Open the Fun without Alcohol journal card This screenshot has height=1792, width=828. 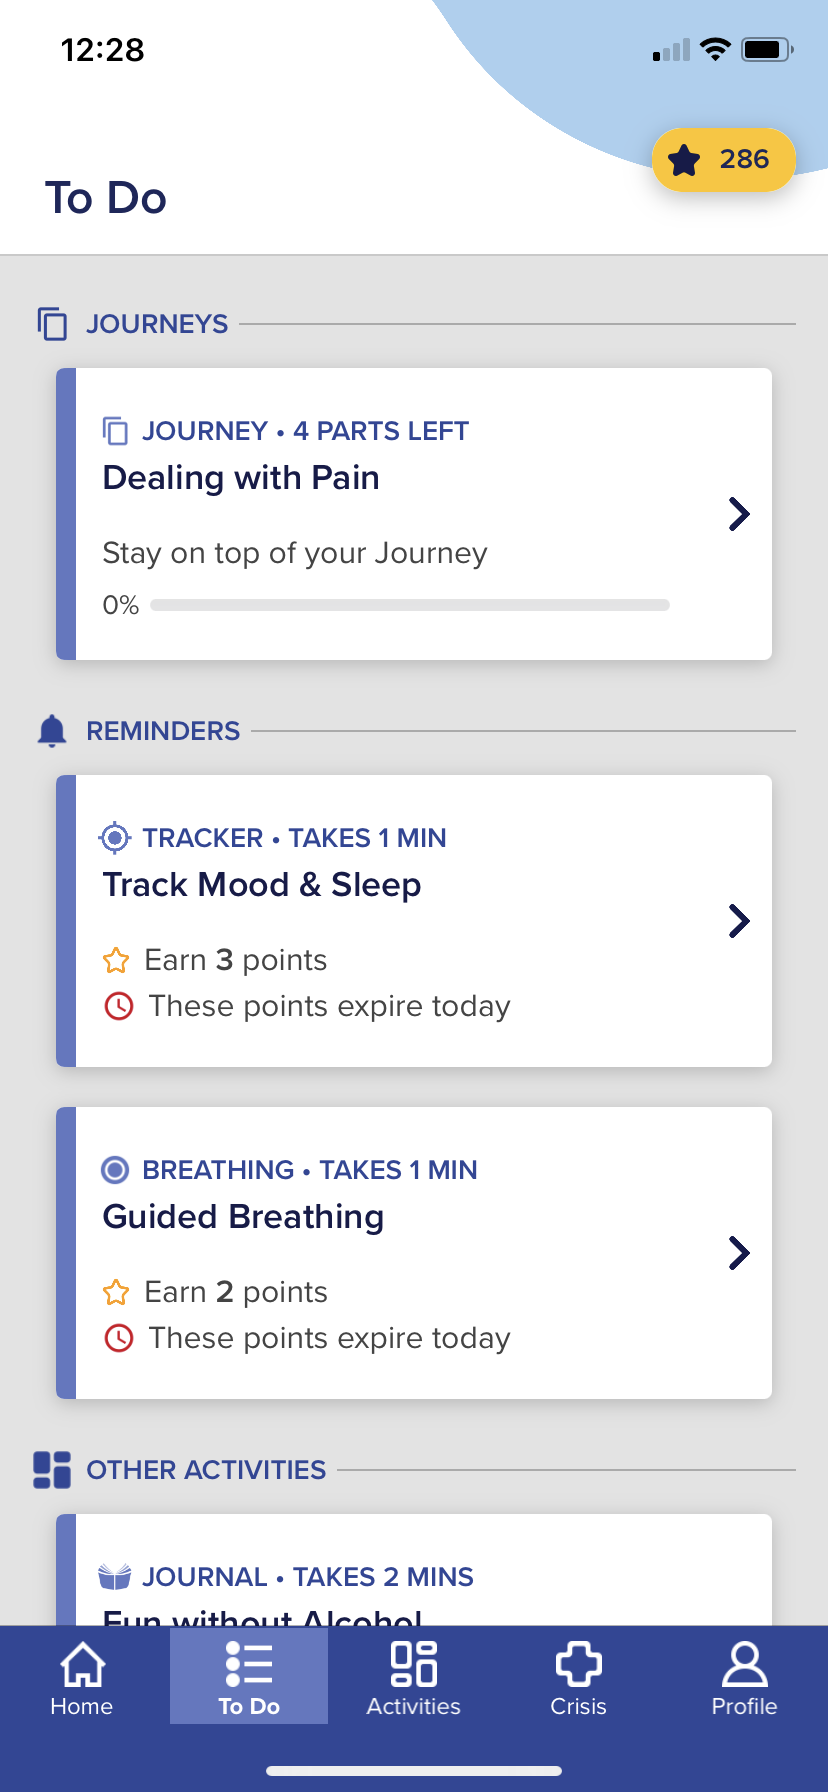tap(414, 1570)
